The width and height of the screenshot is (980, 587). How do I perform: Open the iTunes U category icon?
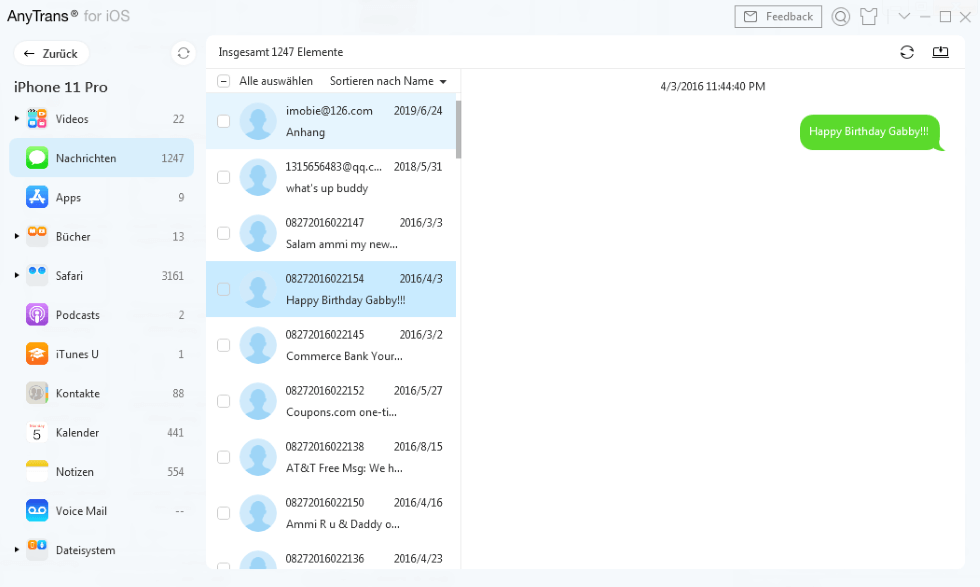click(x=37, y=354)
